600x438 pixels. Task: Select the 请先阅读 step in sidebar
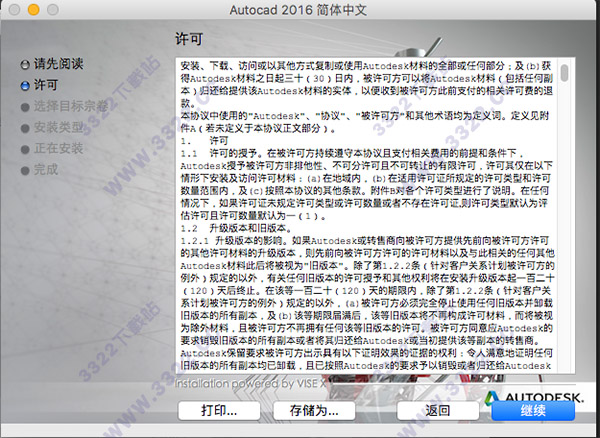[x=59, y=64]
